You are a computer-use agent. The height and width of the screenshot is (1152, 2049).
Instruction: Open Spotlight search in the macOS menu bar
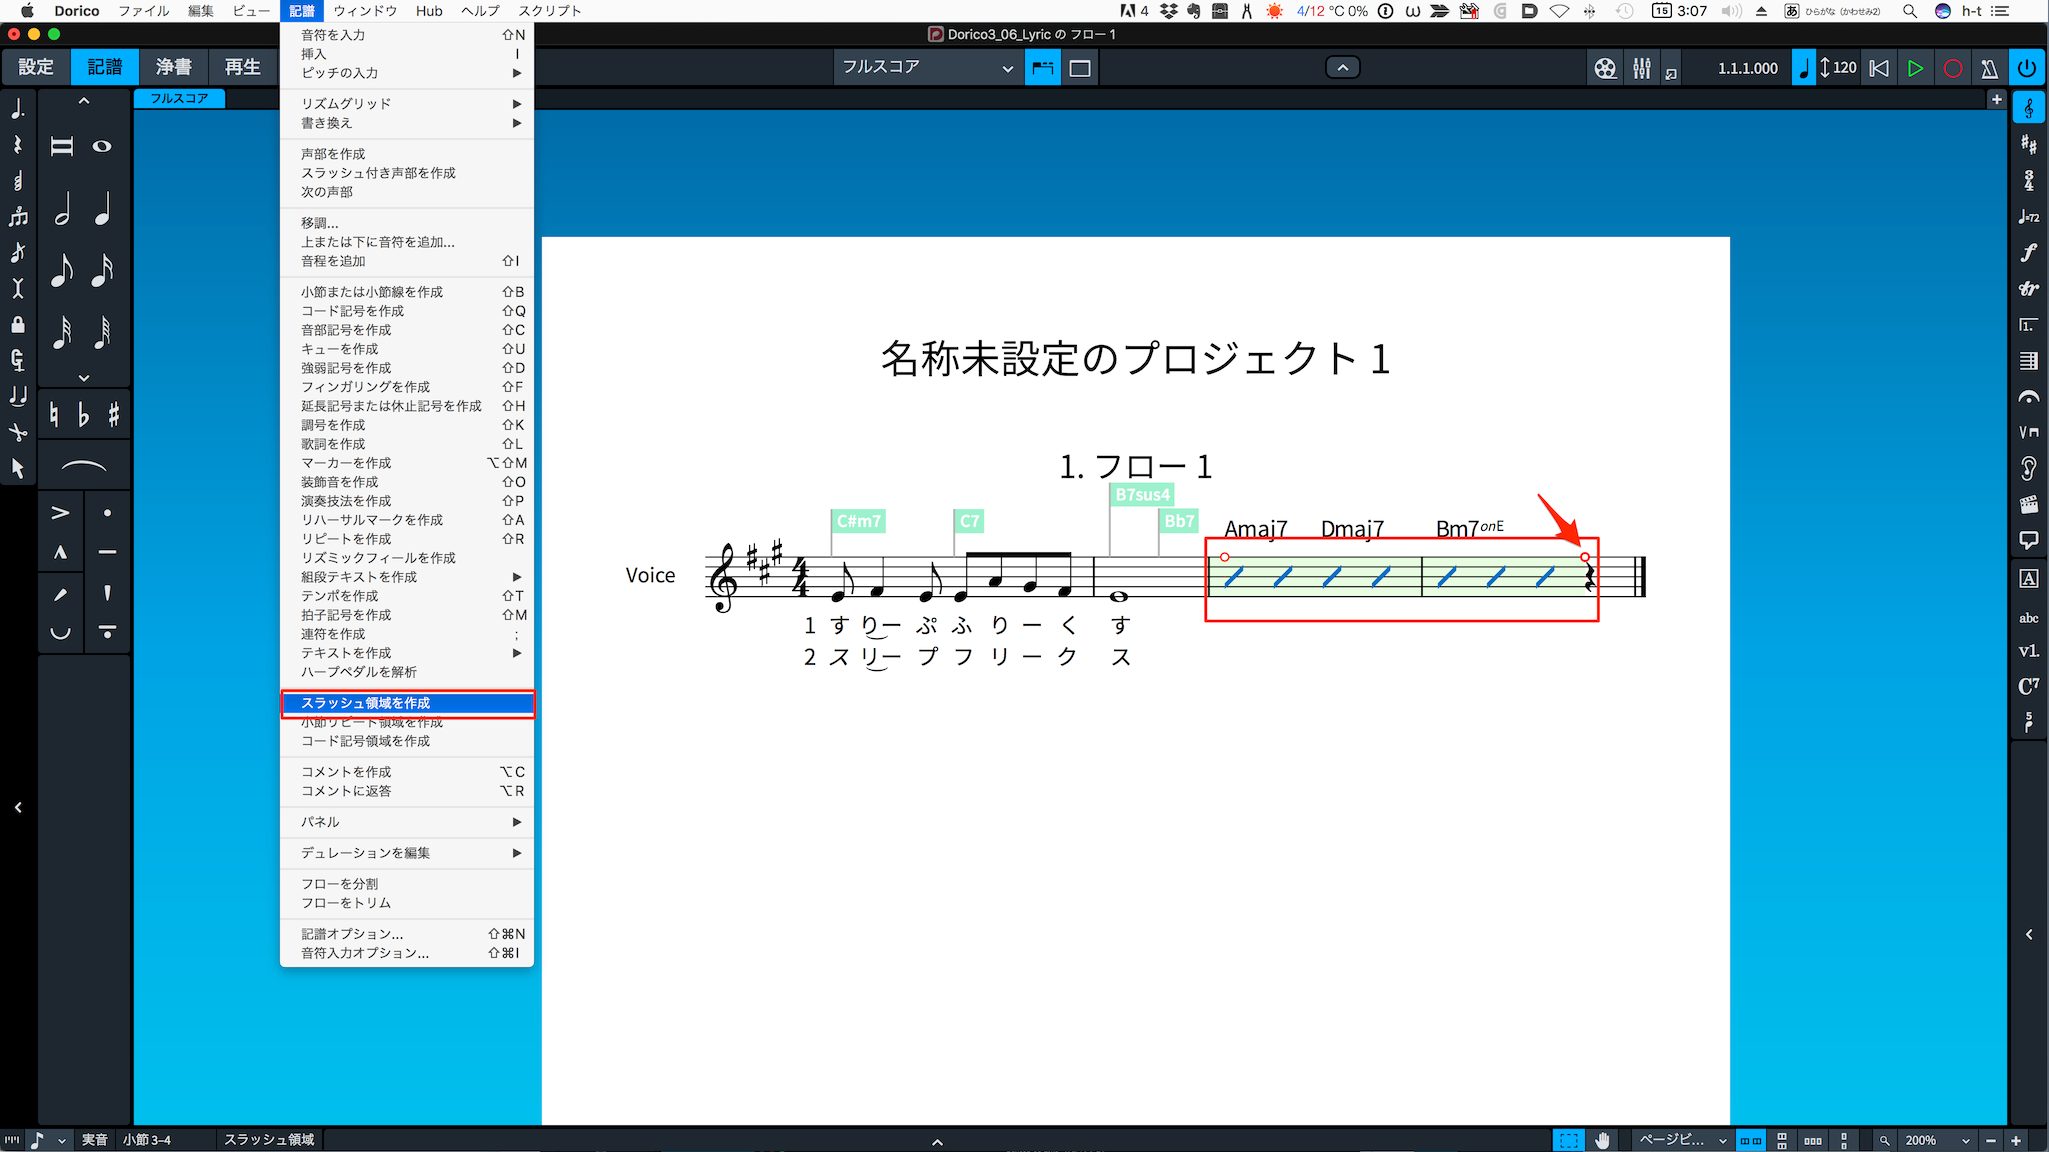tap(1910, 11)
